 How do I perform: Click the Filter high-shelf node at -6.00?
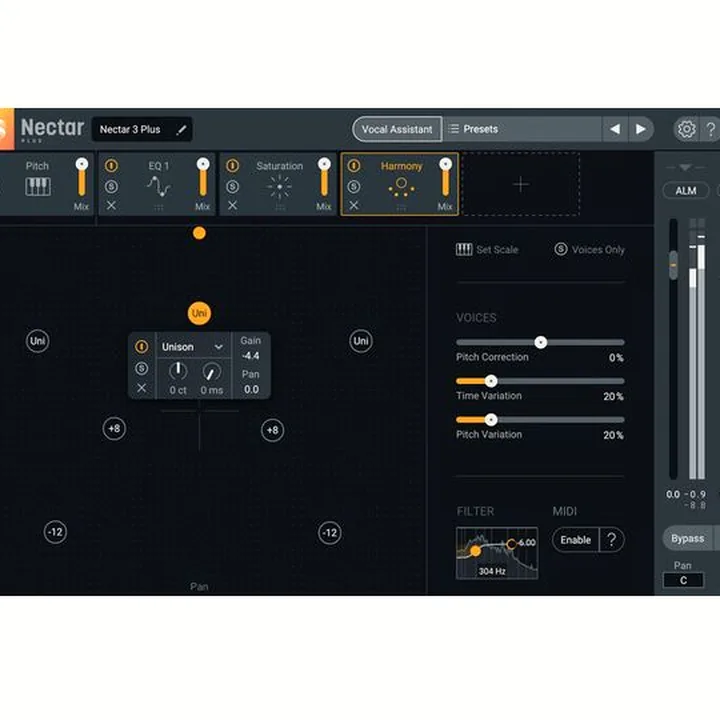511,544
